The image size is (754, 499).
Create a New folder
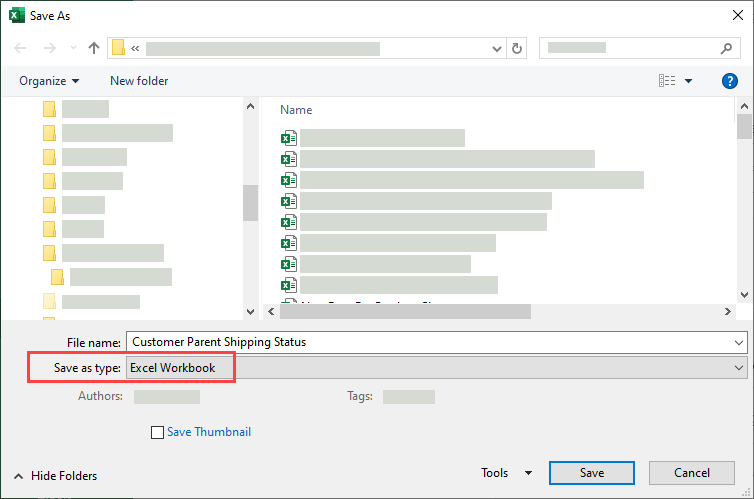pyautogui.click(x=139, y=81)
